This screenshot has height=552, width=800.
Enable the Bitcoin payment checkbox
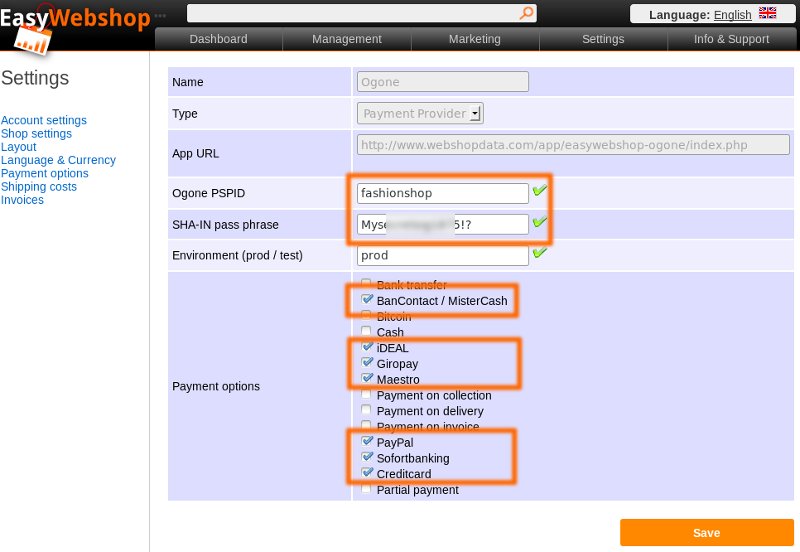coord(366,315)
